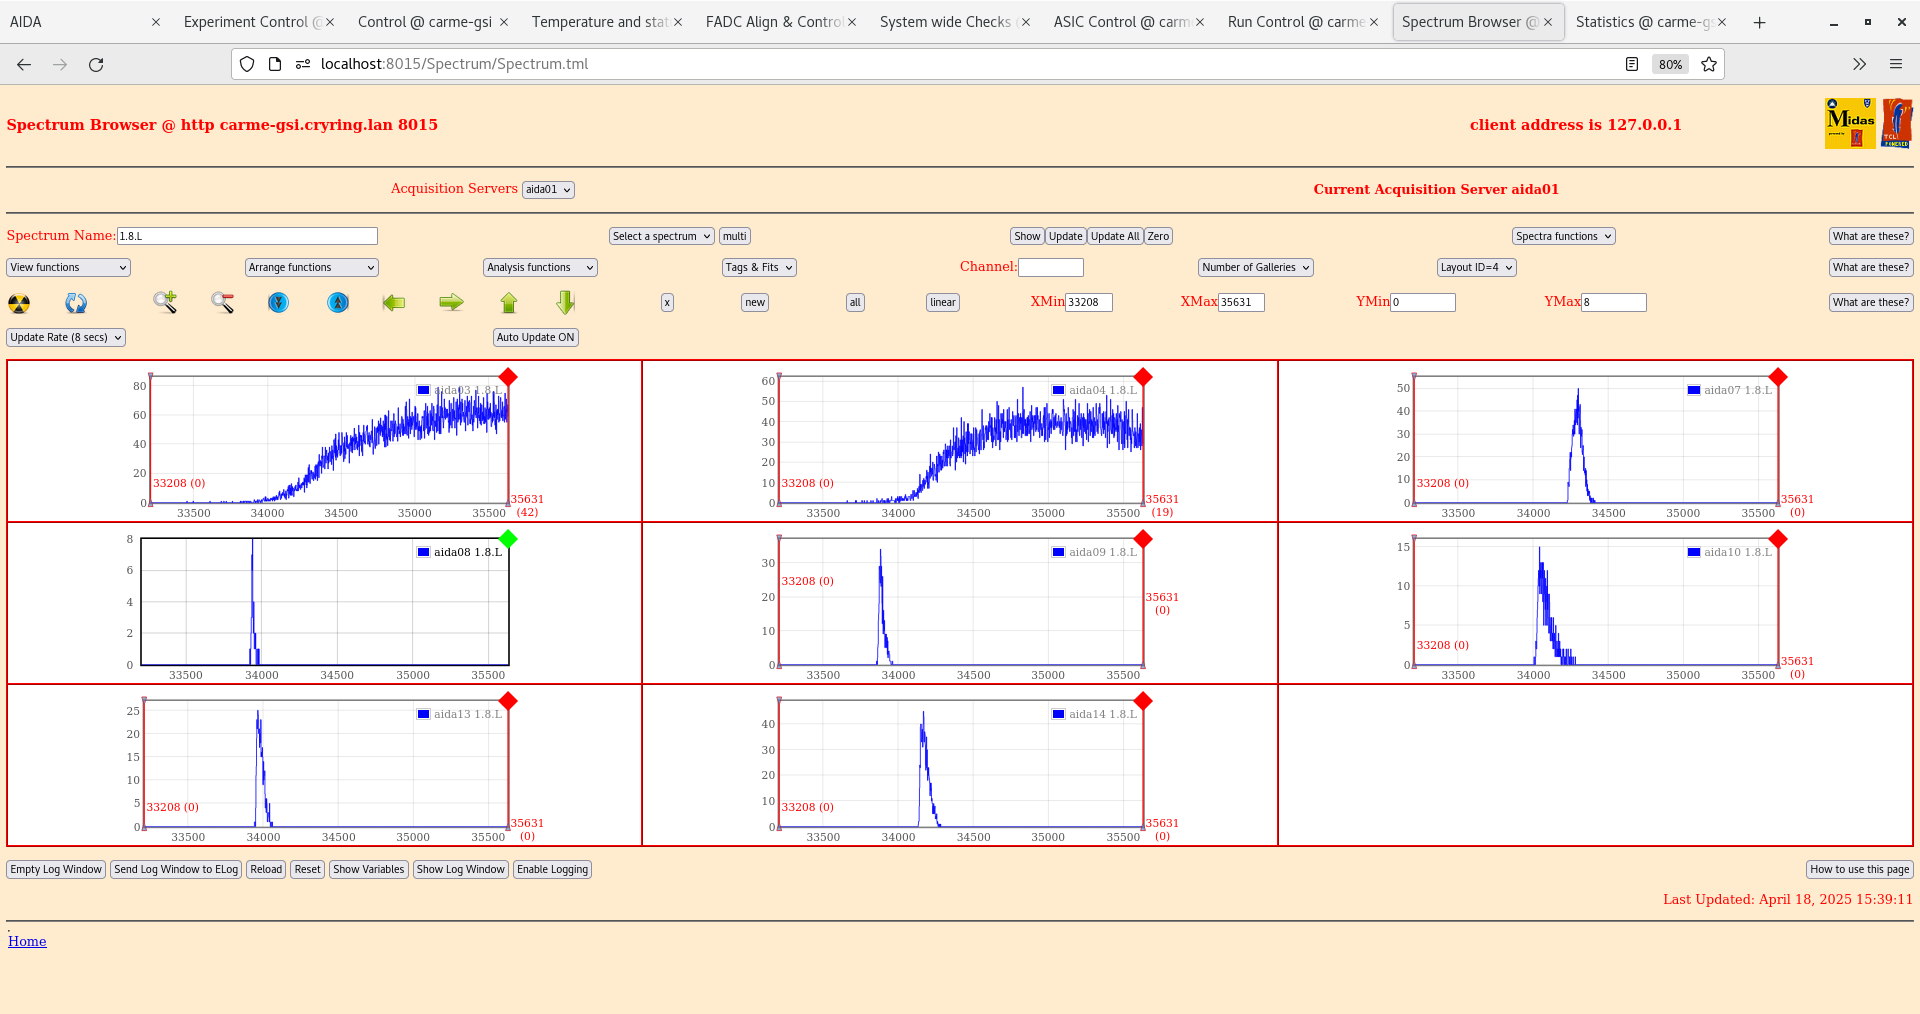Open the Number of Galleries dropdown
The width and height of the screenshot is (1920, 1014).
[x=1256, y=267]
